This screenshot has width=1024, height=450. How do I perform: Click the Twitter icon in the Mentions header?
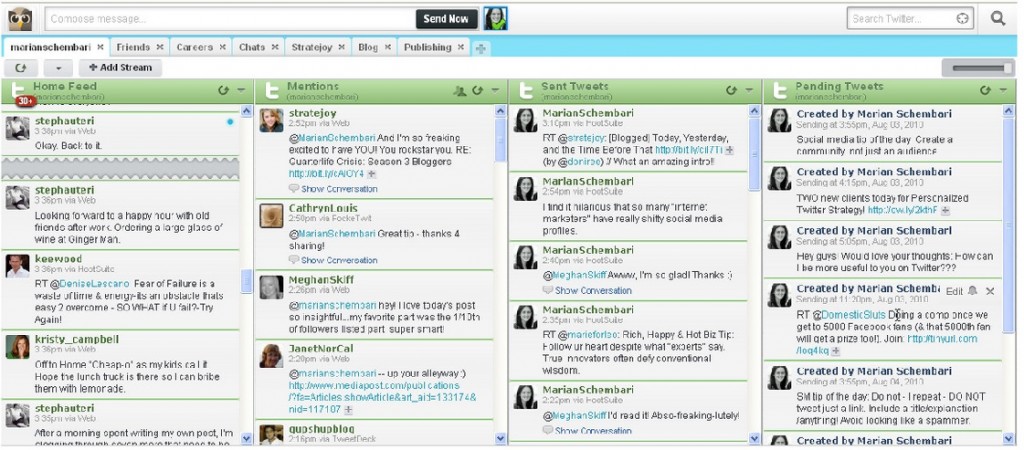coord(270,90)
